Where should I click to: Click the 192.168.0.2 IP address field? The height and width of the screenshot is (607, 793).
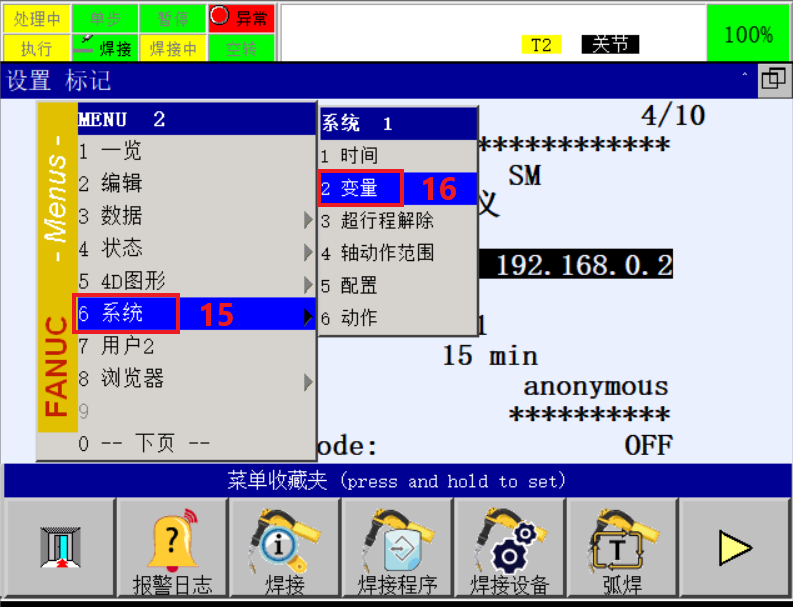[x=576, y=264]
